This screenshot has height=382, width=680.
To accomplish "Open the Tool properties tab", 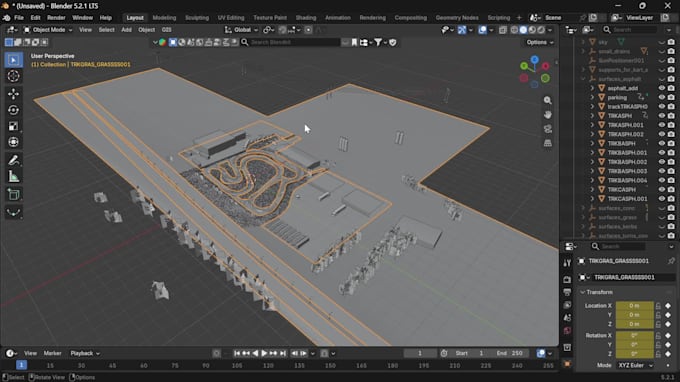I will (x=567, y=263).
